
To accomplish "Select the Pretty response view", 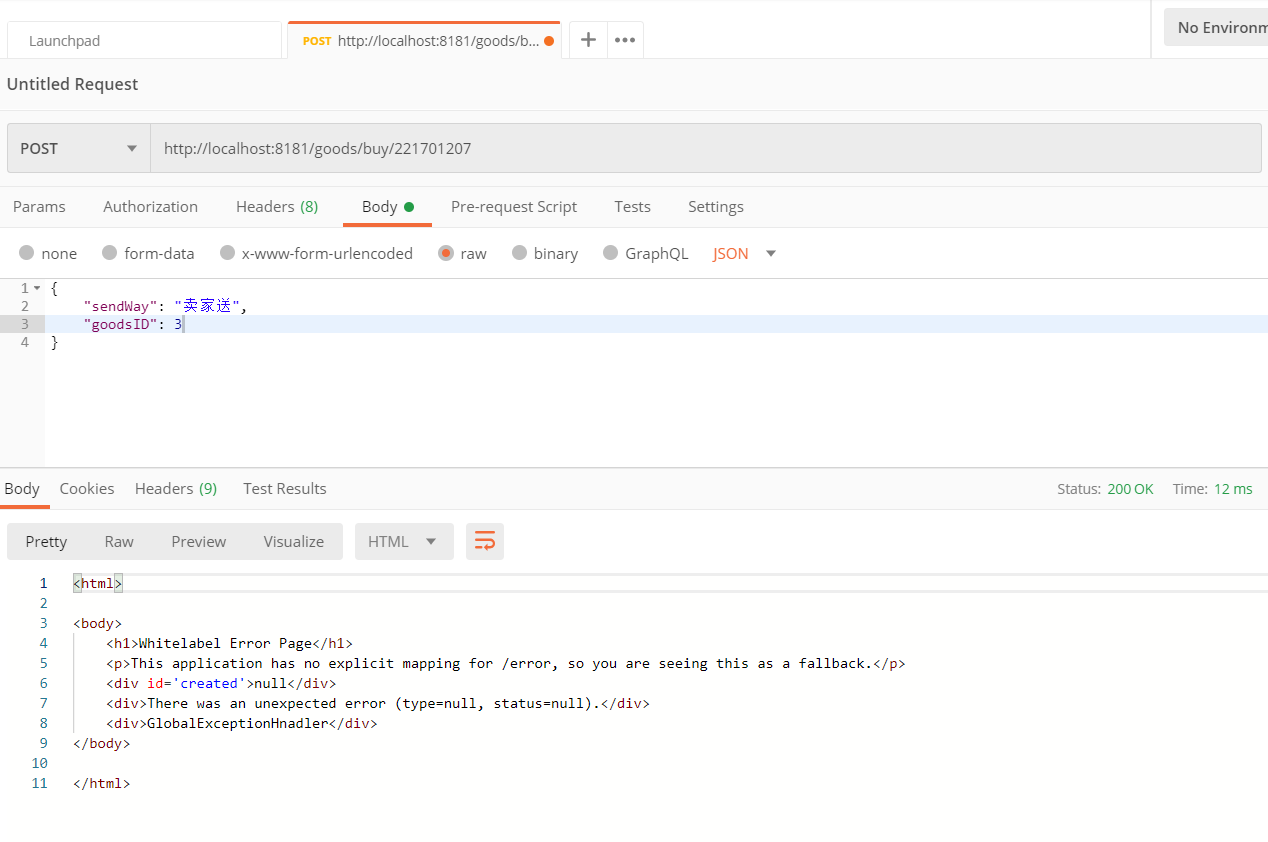I will pyautogui.click(x=46, y=541).
